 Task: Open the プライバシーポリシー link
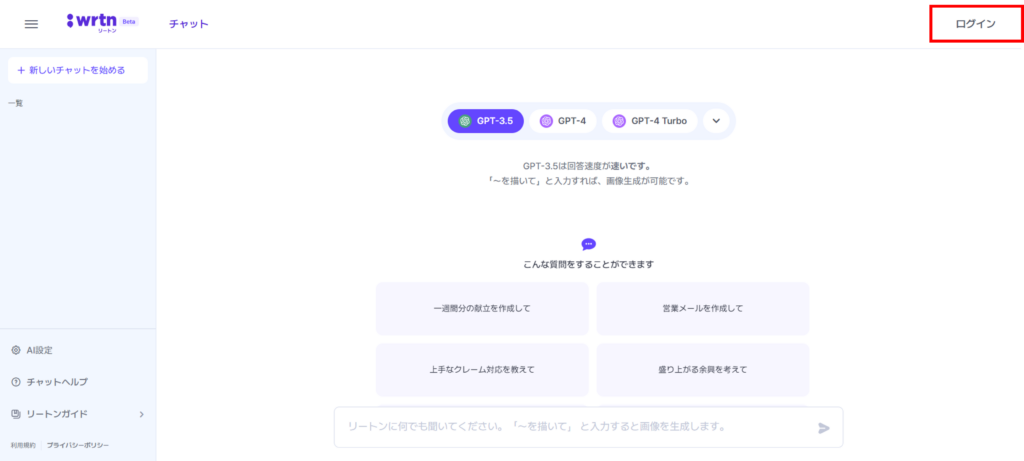78,445
